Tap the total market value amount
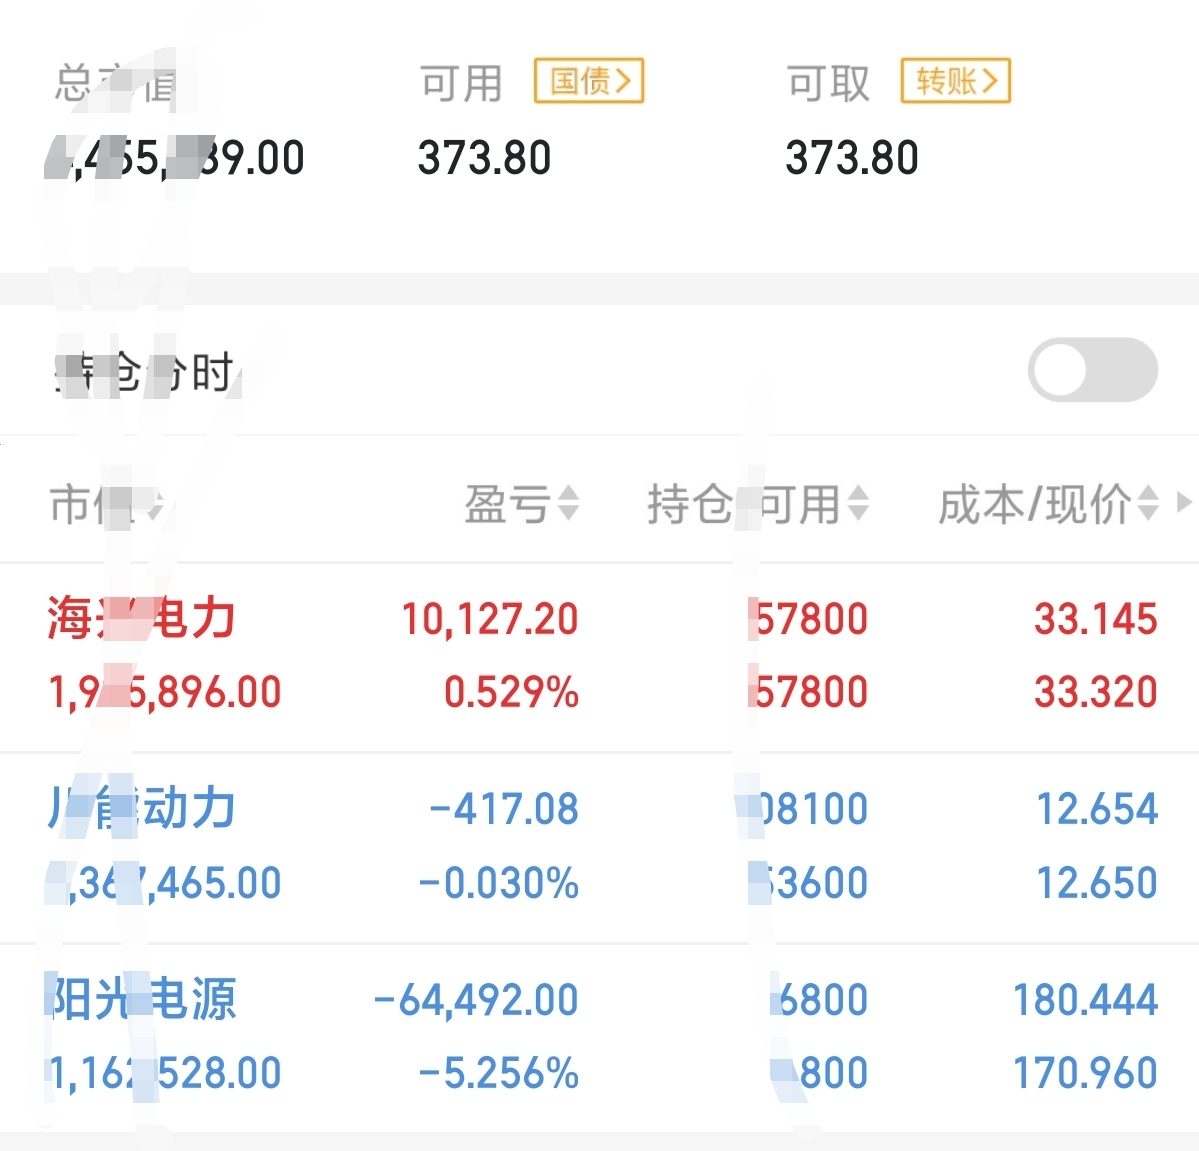This screenshot has height=1151, width=1199. pyautogui.click(x=176, y=158)
